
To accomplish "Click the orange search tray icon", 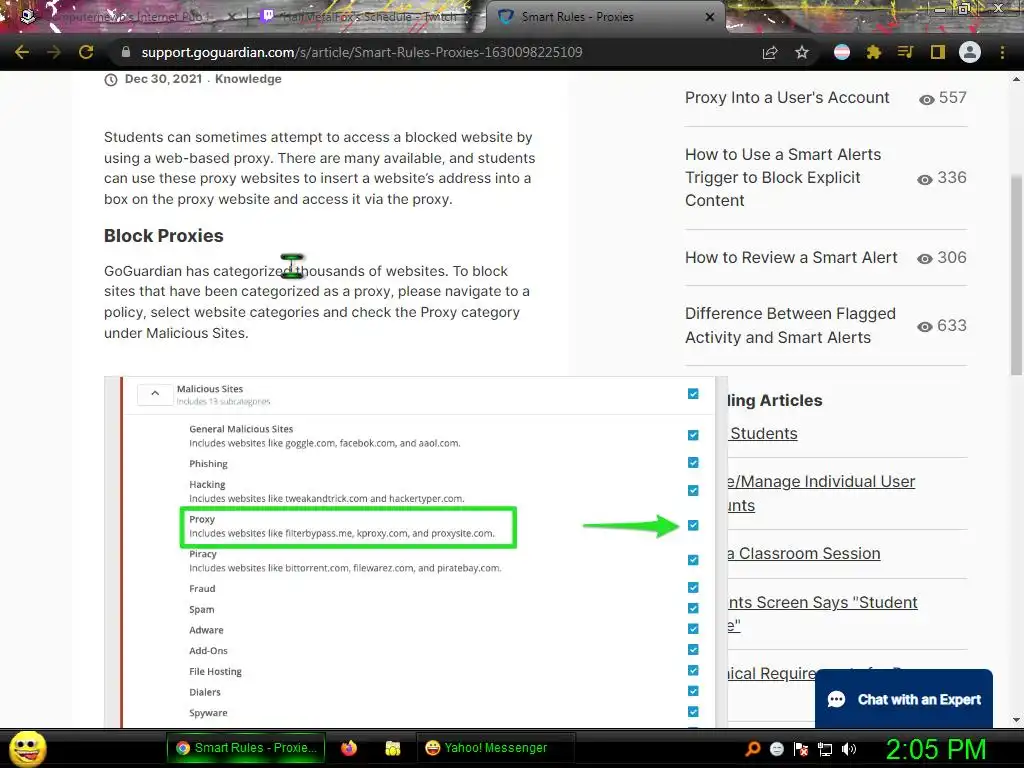I will (x=753, y=748).
